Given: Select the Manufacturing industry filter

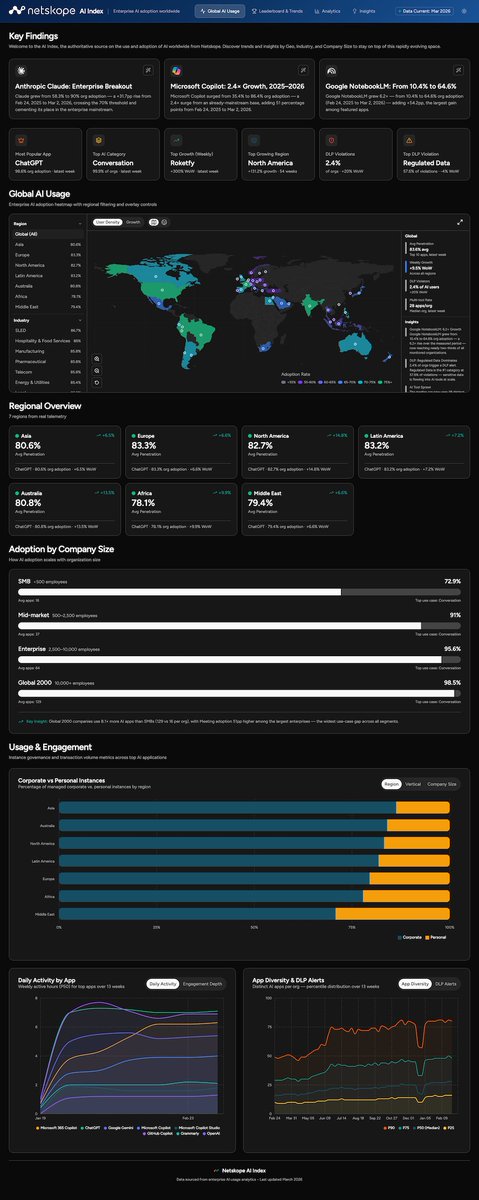Looking at the screenshot, I should pyautogui.click(x=48, y=351).
